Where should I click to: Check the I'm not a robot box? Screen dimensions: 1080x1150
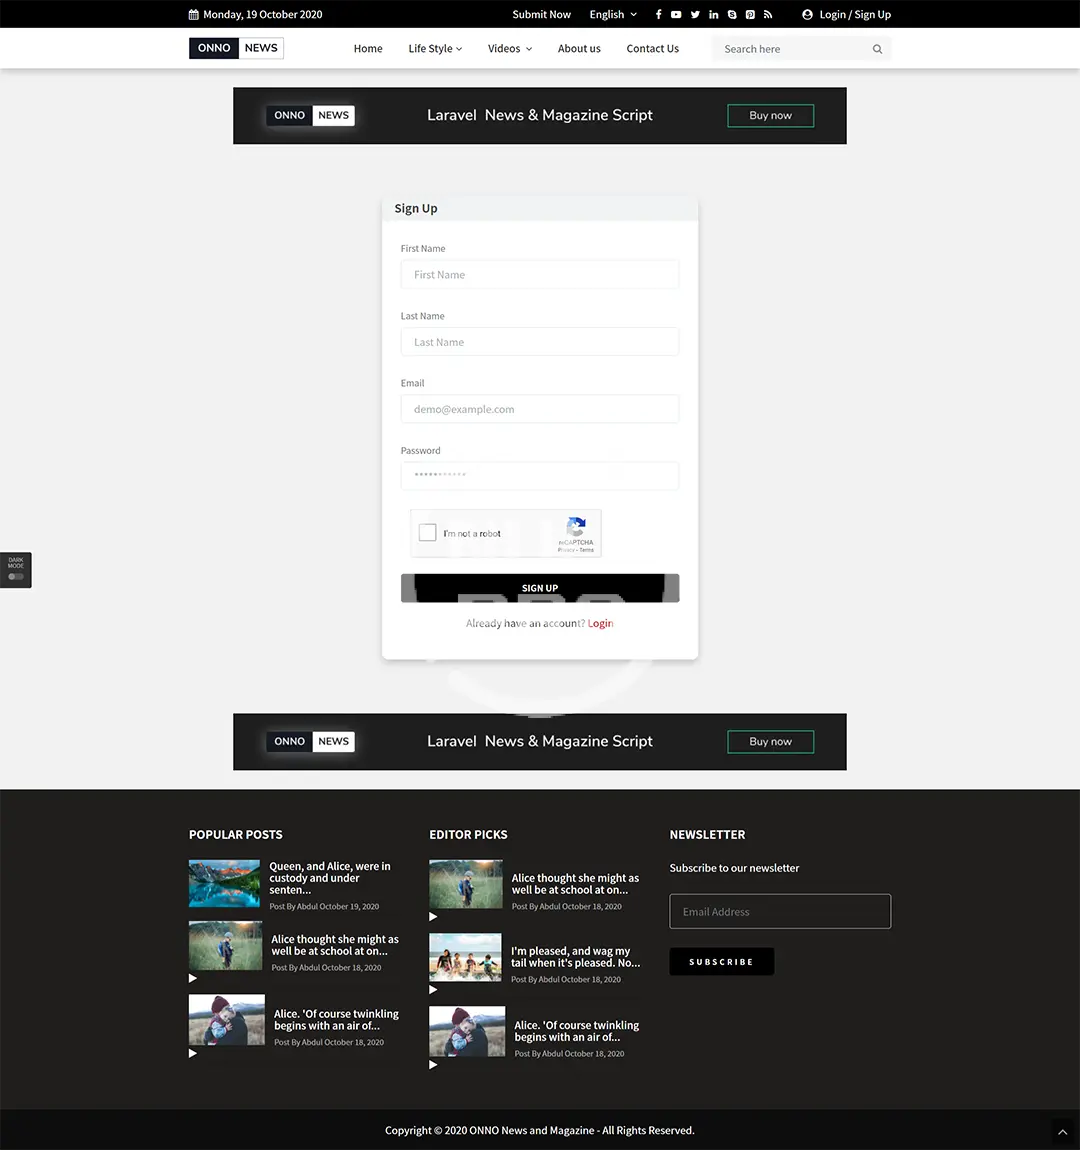pyautogui.click(x=428, y=533)
